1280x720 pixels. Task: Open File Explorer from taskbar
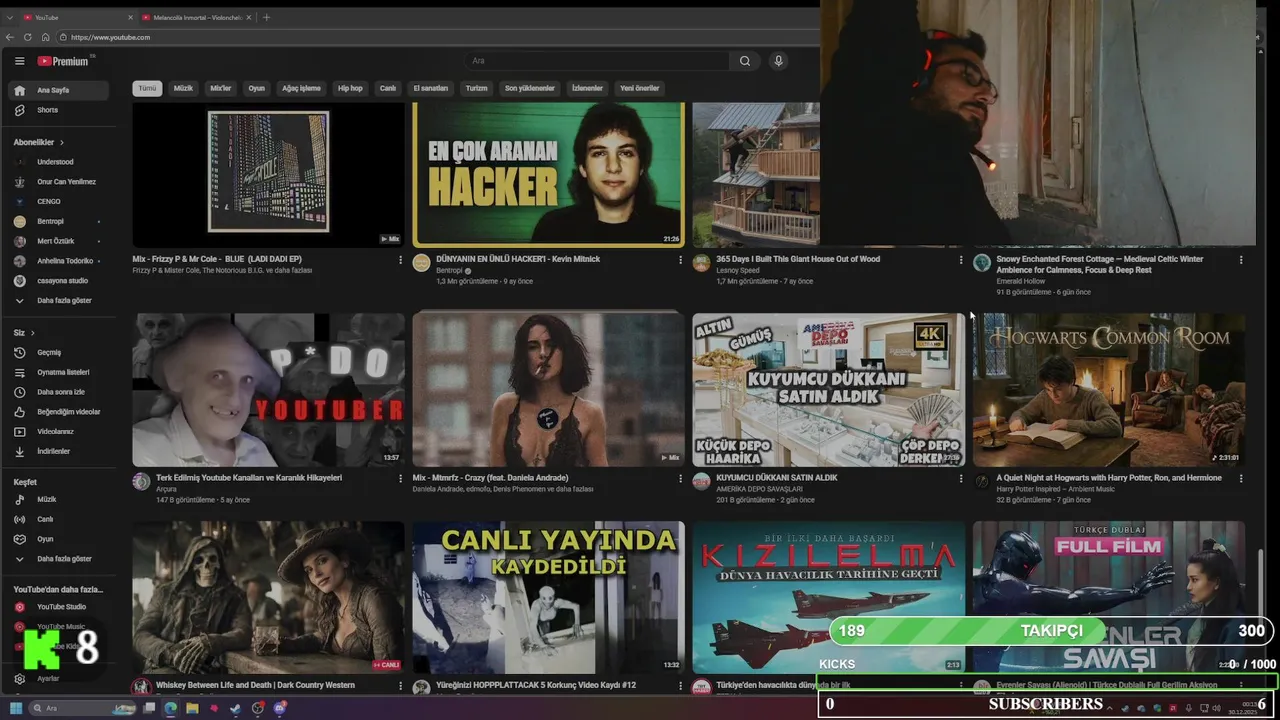192,708
